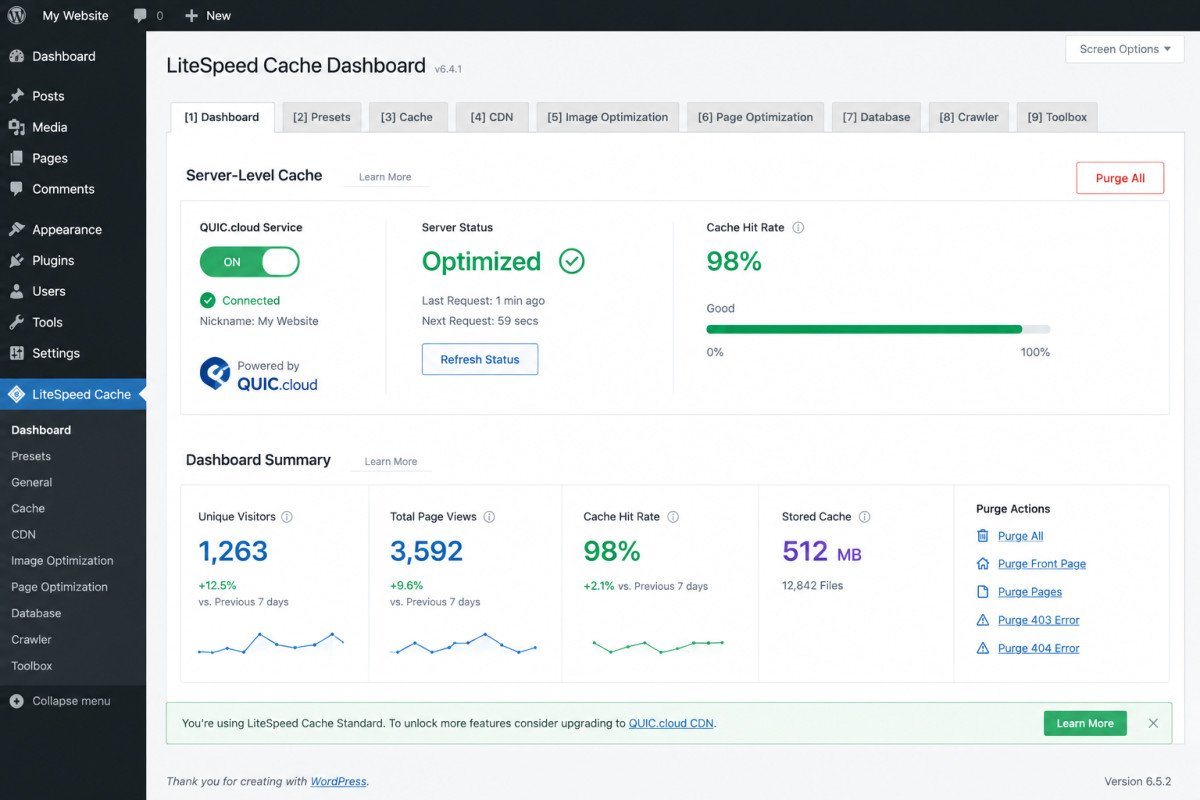
Task: Click the Plugins plug icon
Action: [x=16, y=260]
